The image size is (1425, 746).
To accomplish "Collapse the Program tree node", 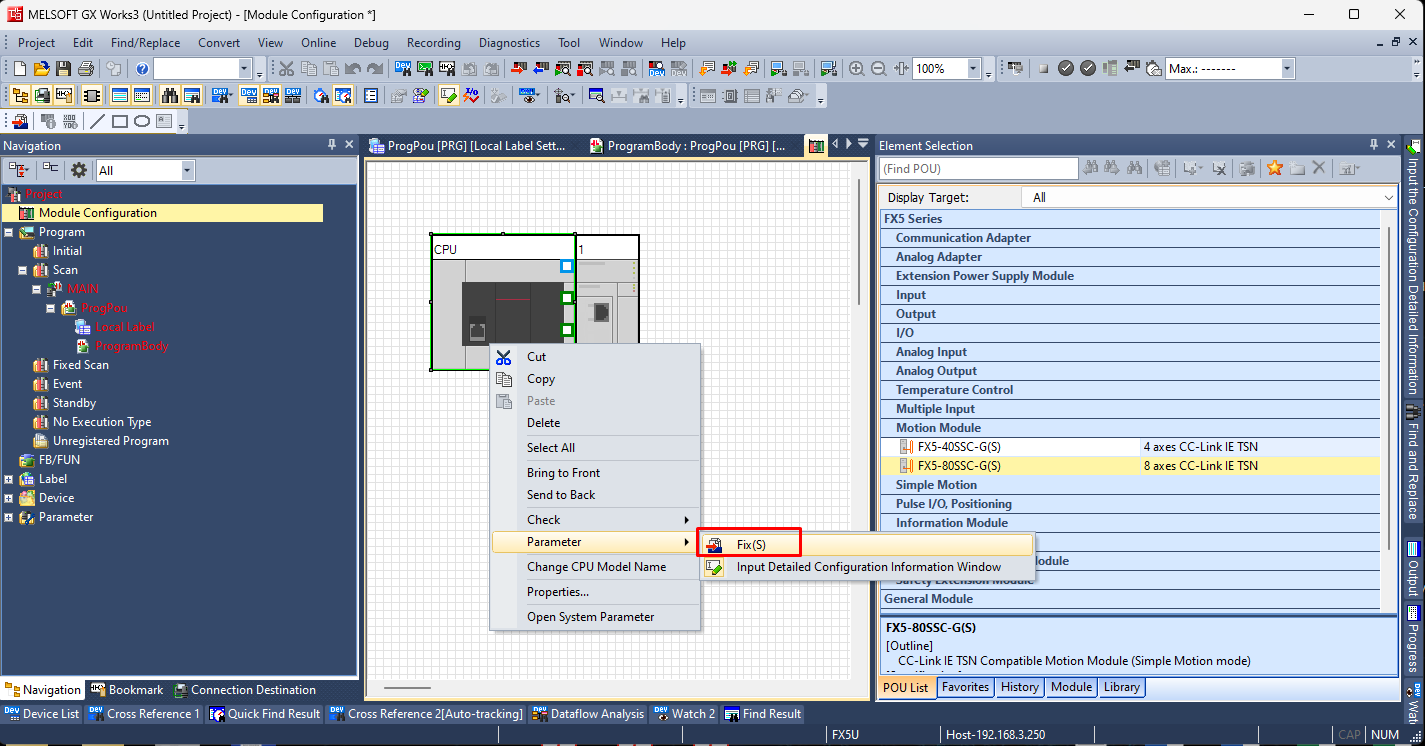I will pos(9,232).
